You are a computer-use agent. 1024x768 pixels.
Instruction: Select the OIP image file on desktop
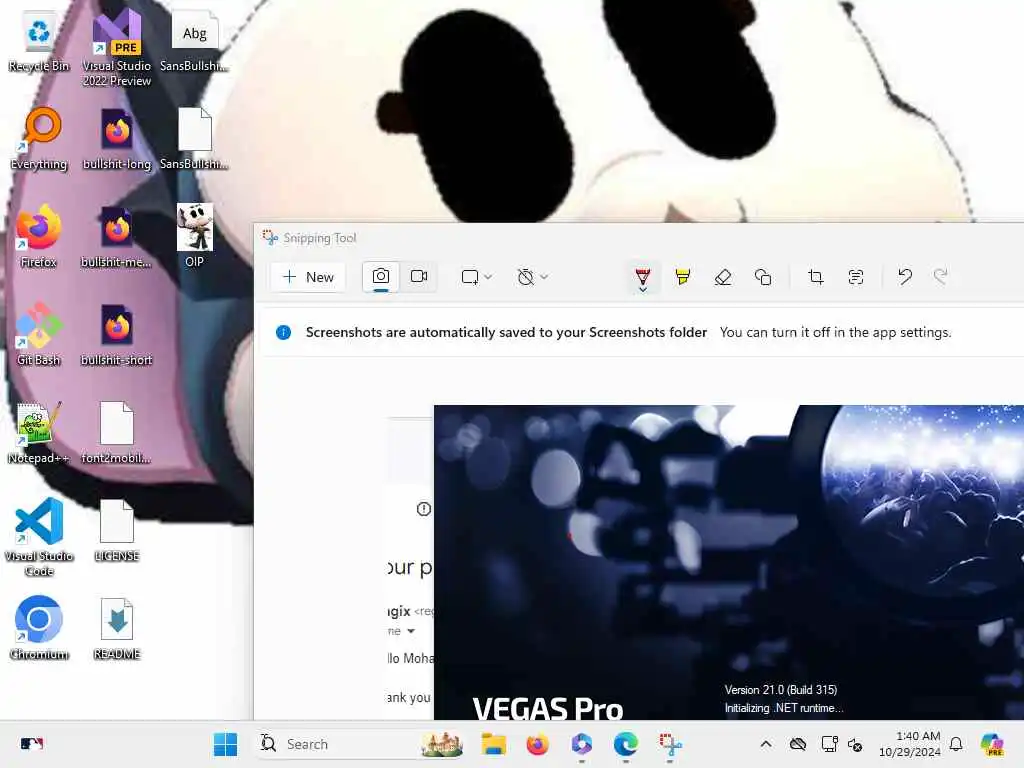coord(195,236)
